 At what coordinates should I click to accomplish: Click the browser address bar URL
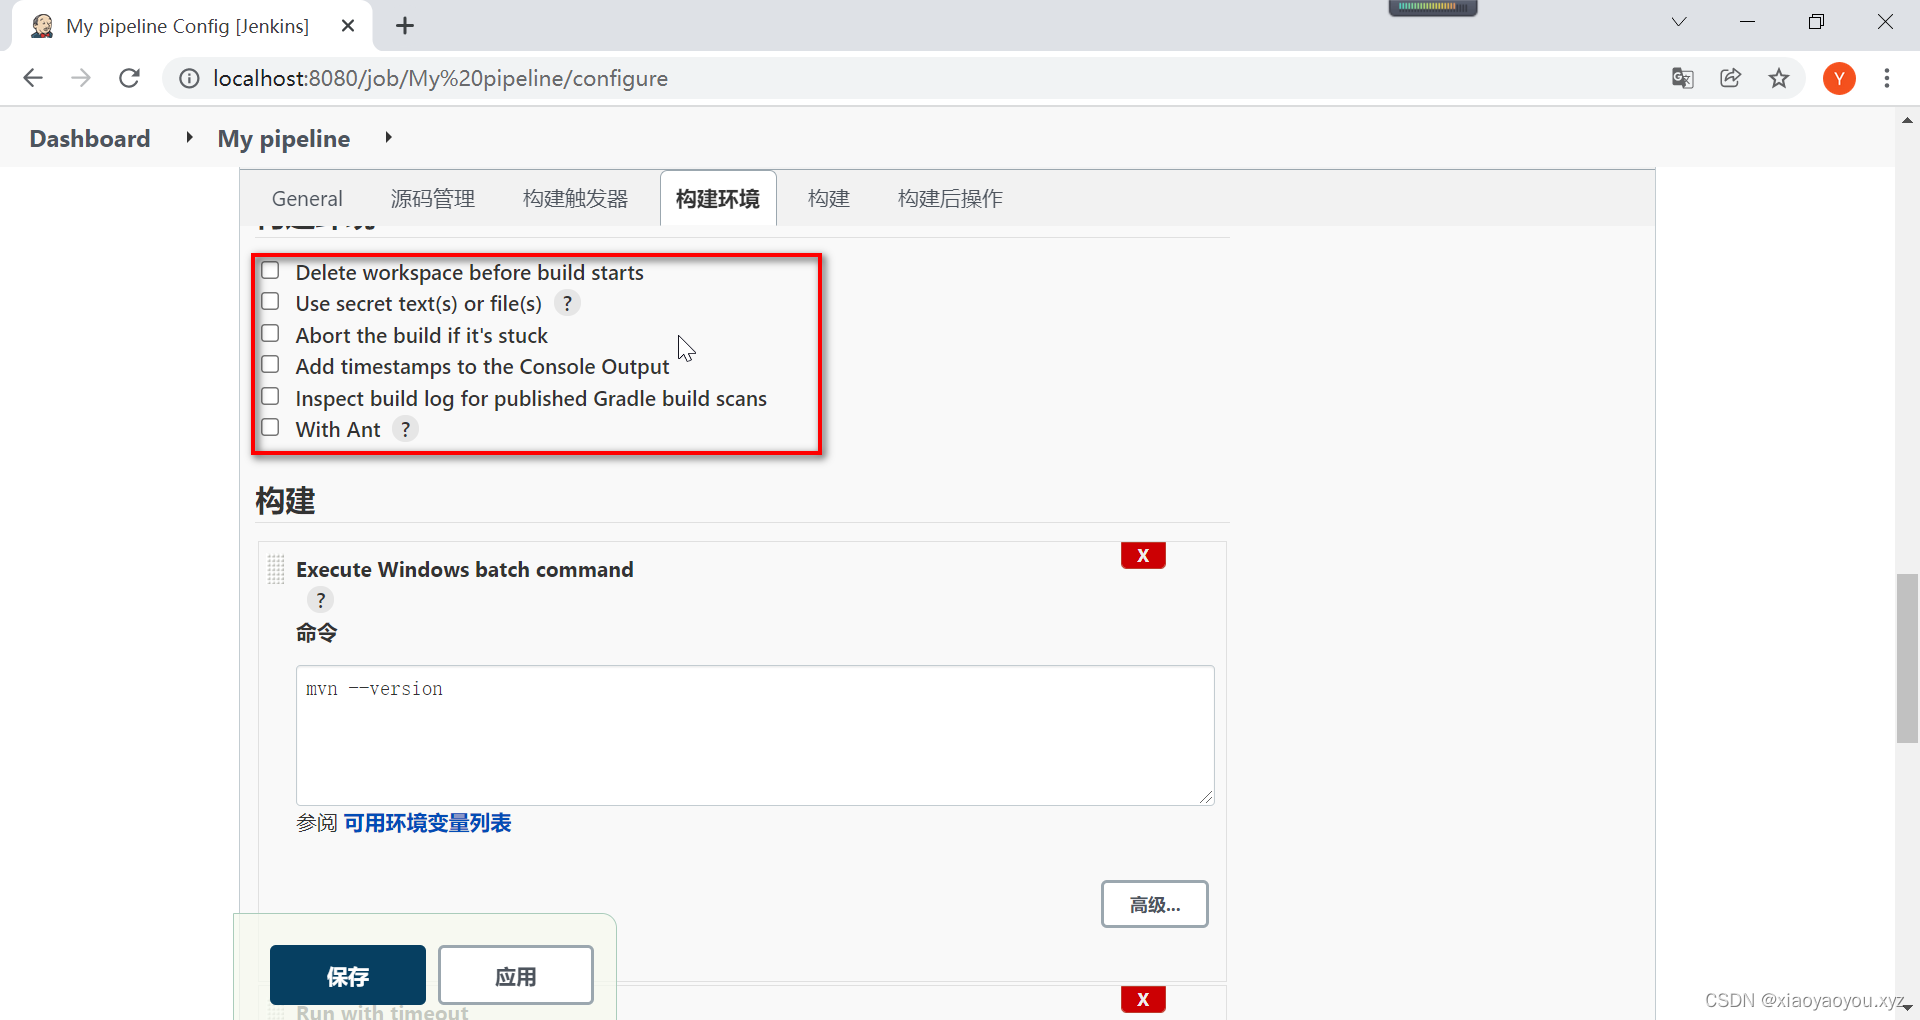[x=440, y=78]
